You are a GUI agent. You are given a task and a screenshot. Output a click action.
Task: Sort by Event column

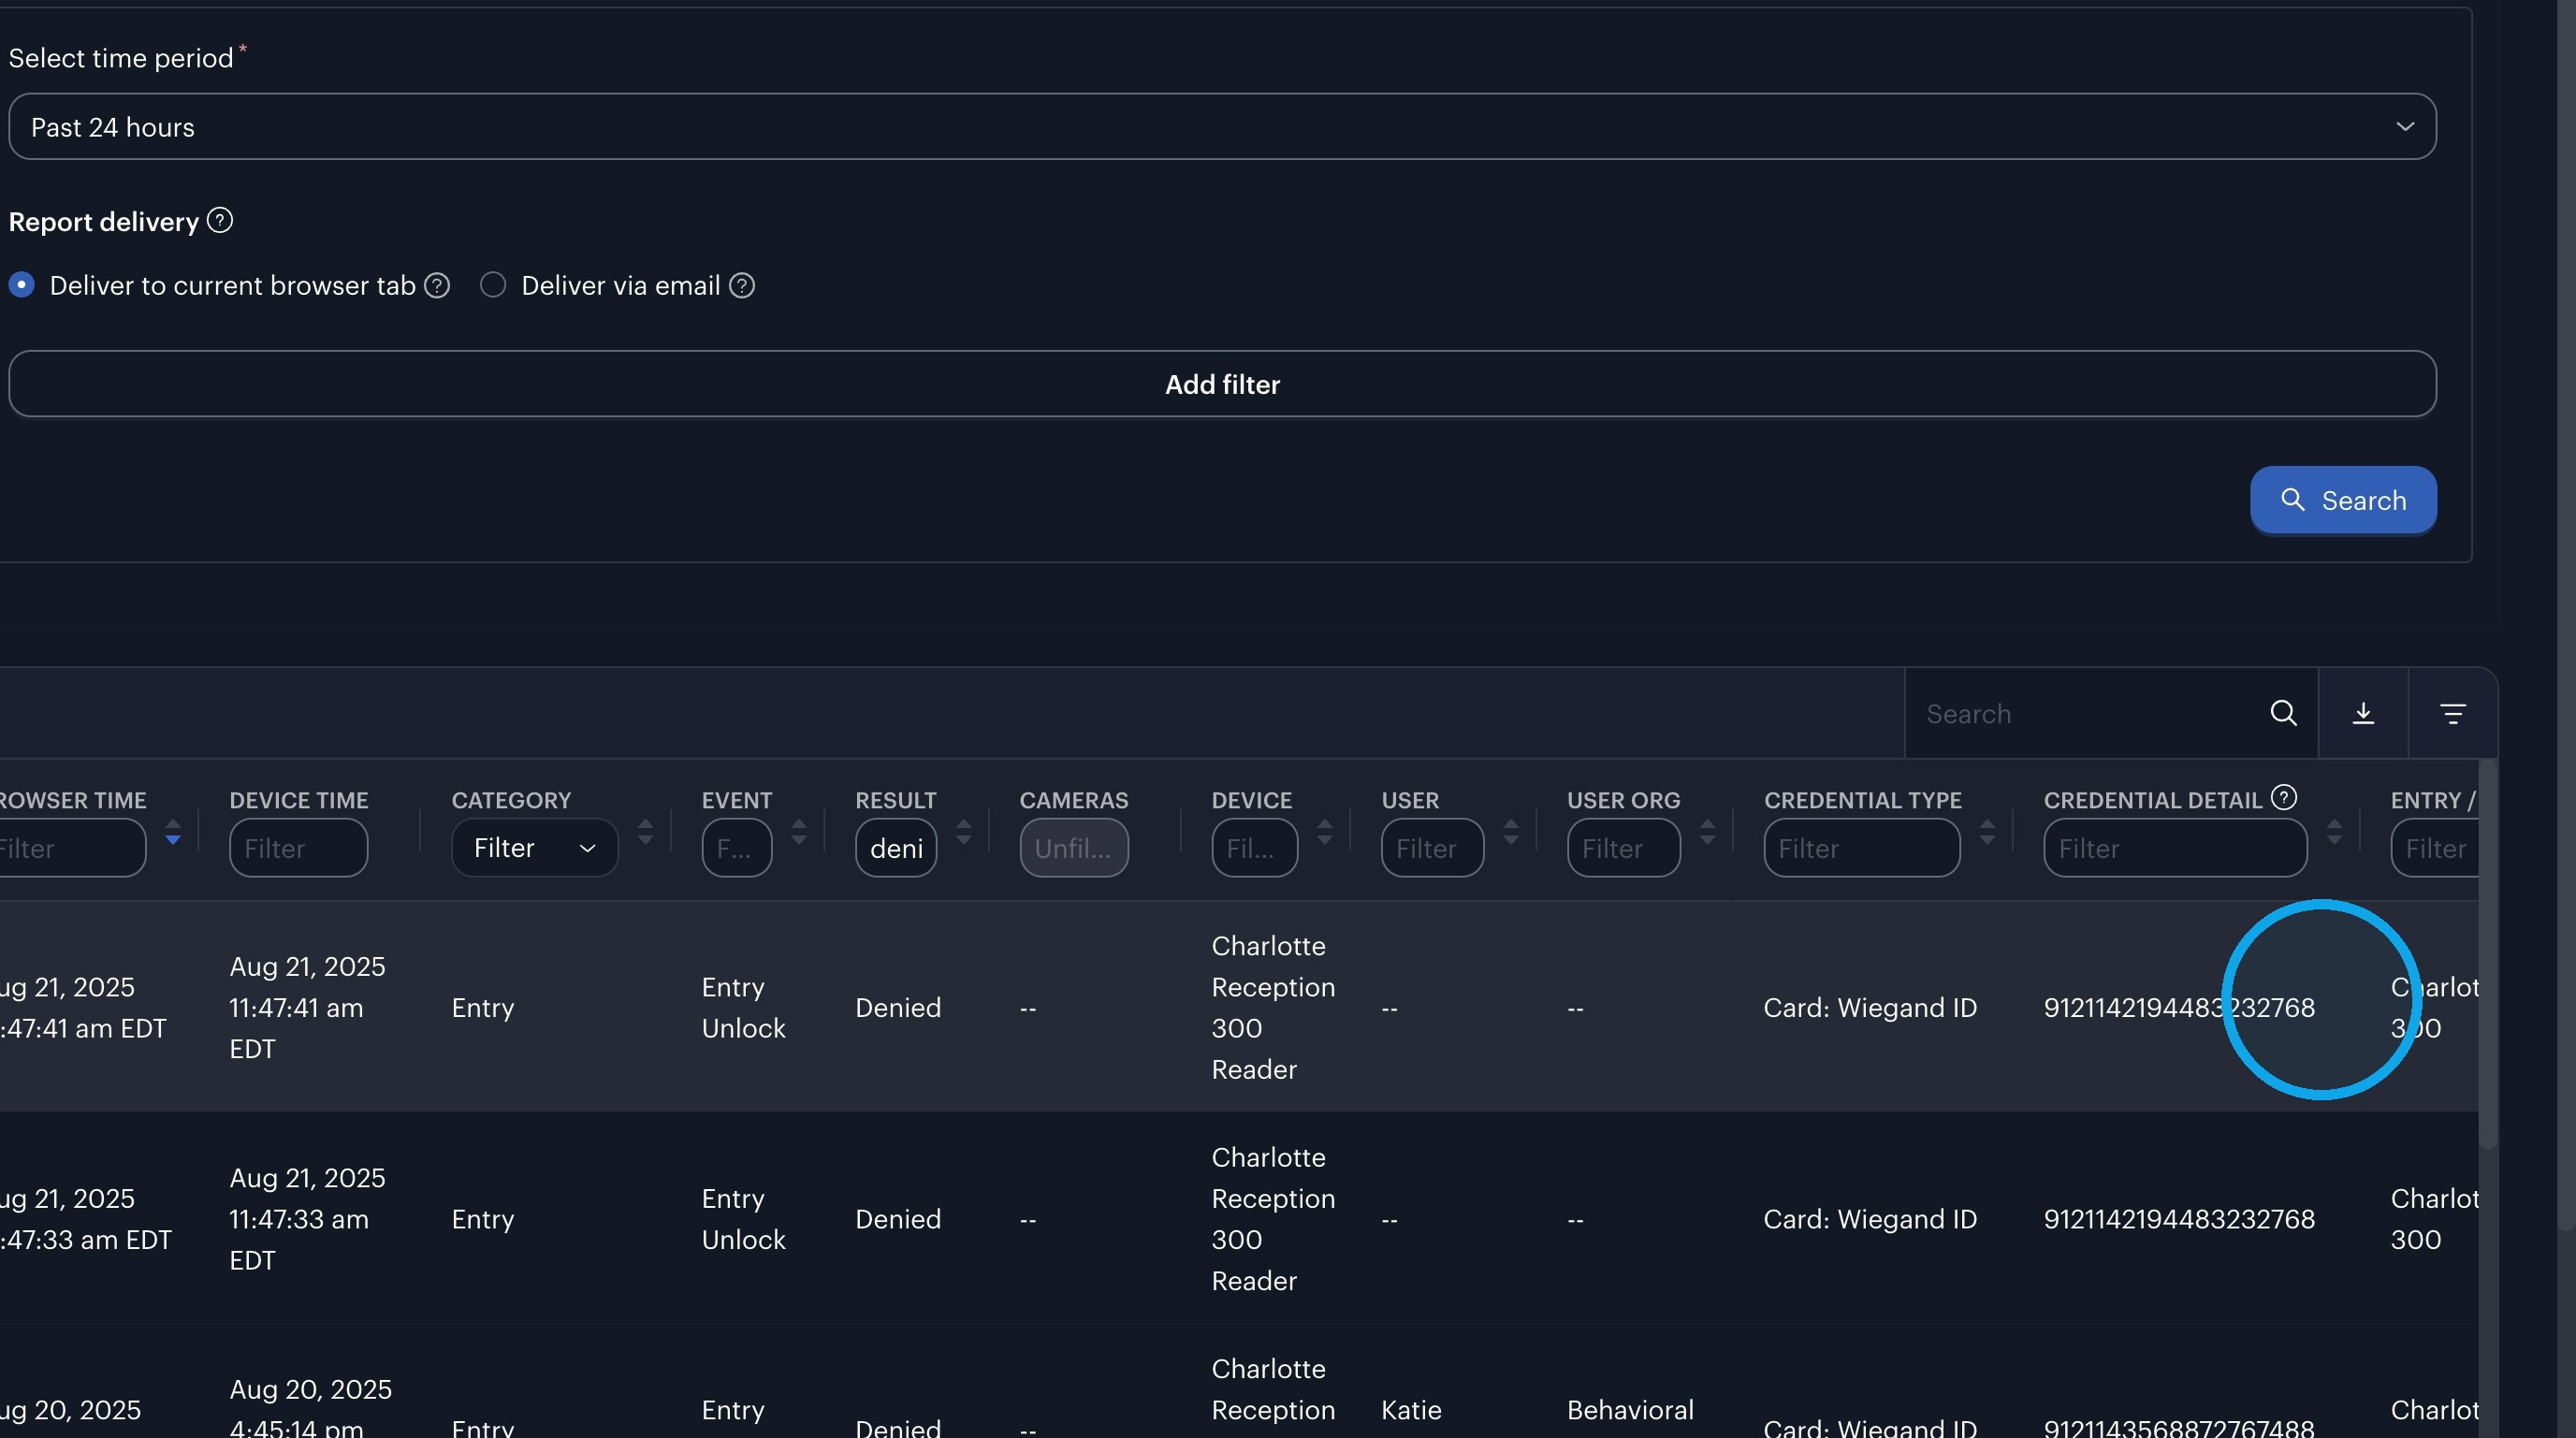point(799,832)
